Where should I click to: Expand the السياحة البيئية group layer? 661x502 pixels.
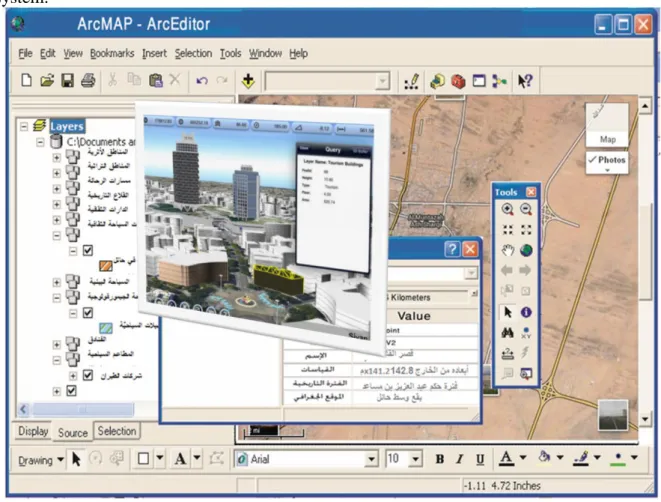(x=56, y=282)
